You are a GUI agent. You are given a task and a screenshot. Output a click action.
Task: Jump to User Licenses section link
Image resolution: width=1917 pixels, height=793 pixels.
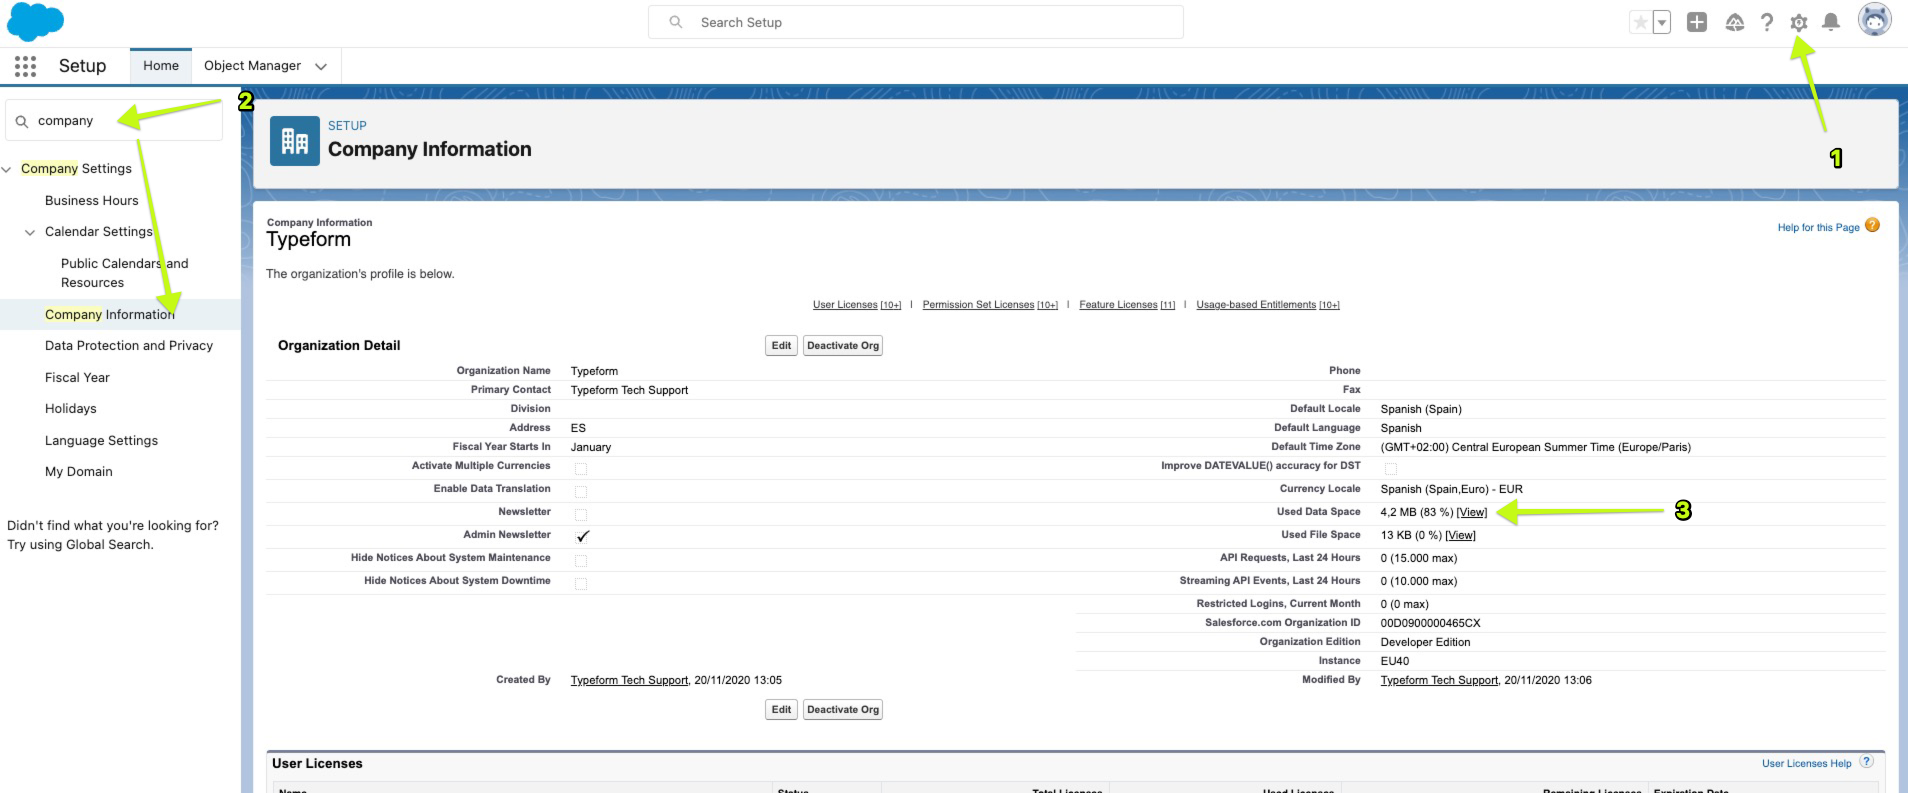coord(857,305)
